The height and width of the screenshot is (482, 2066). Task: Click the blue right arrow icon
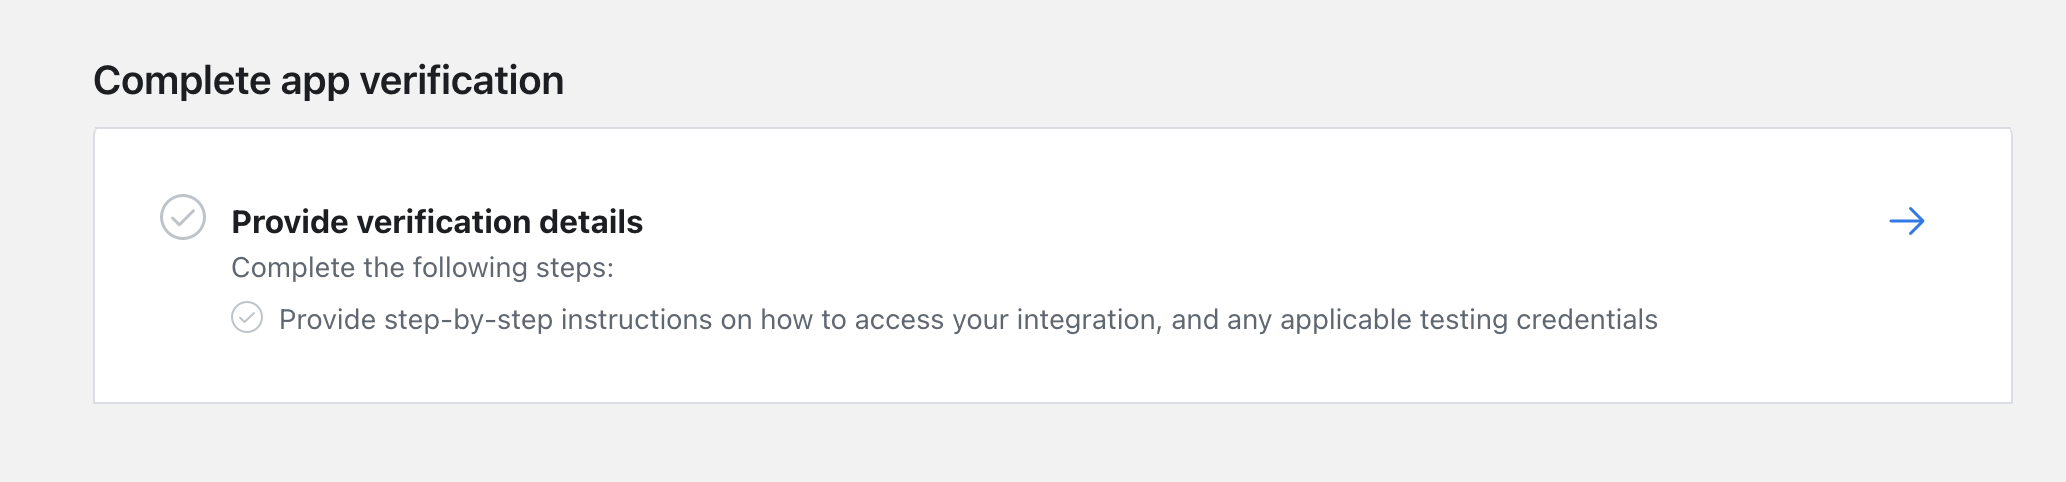click(1906, 221)
